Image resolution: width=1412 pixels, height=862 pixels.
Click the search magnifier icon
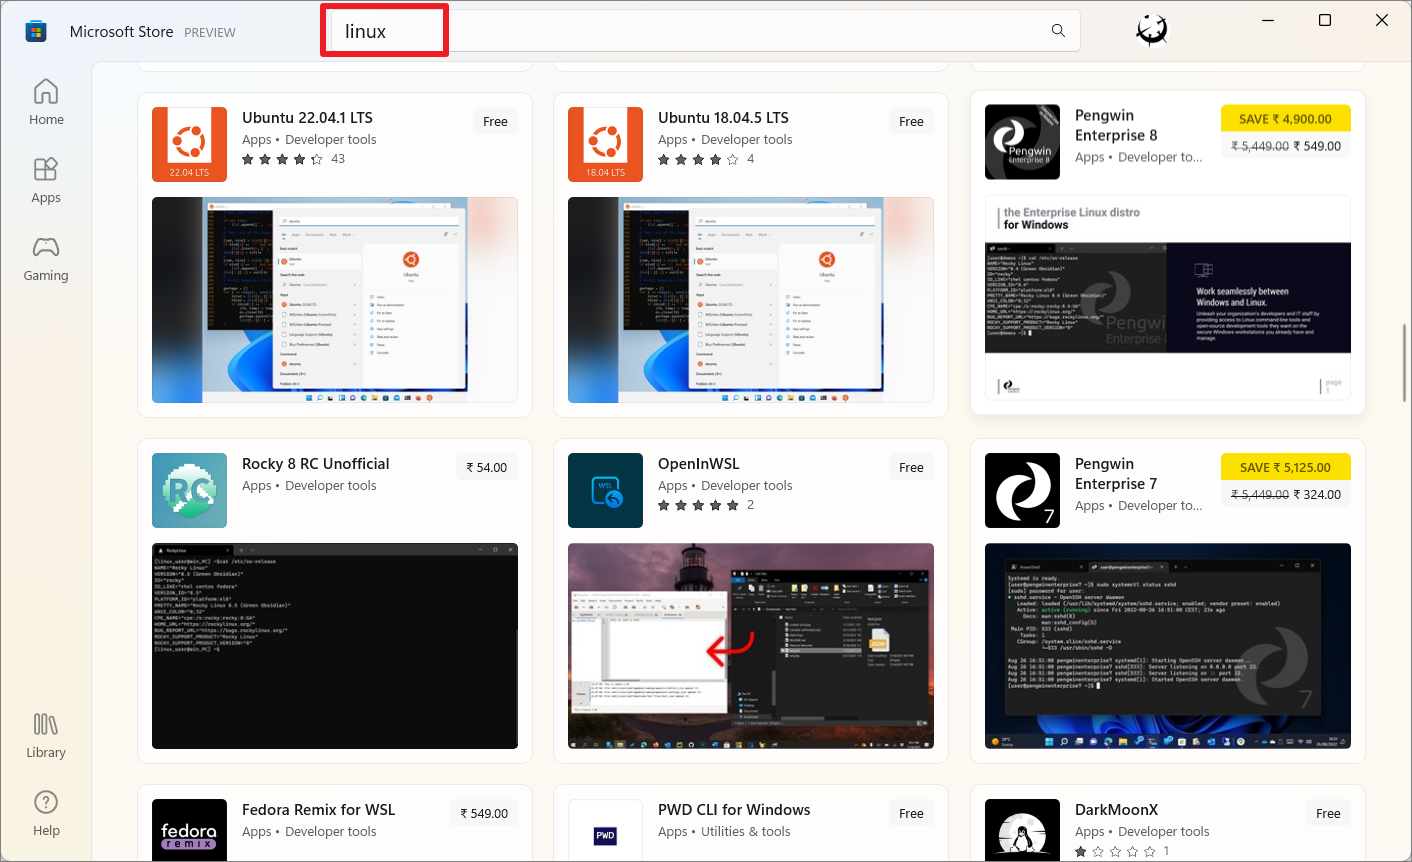pos(1058,31)
